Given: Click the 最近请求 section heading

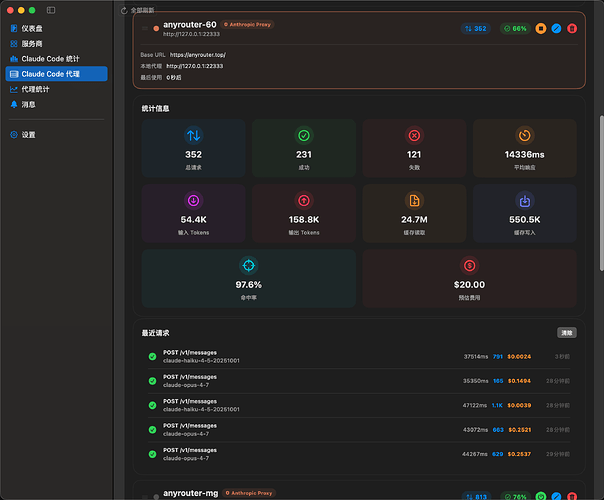Looking at the screenshot, I should pos(155,333).
